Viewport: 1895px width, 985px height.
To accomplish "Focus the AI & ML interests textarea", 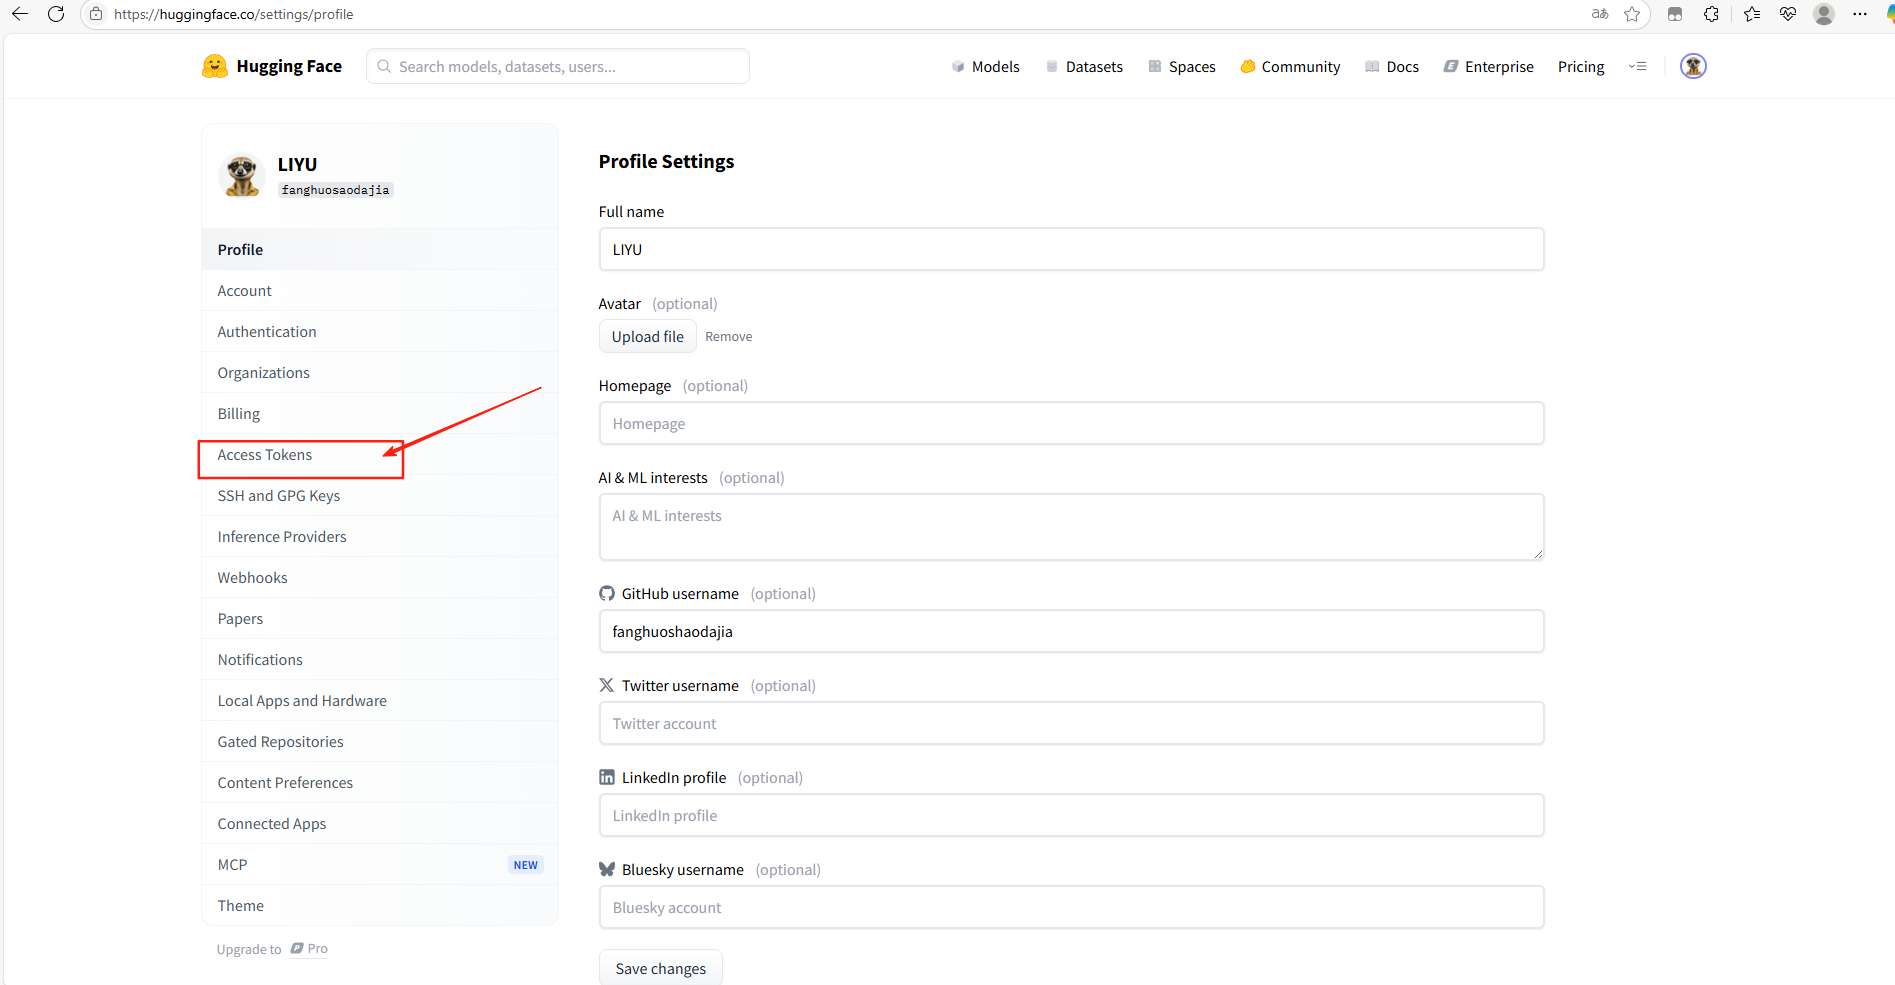I will click(x=1071, y=526).
